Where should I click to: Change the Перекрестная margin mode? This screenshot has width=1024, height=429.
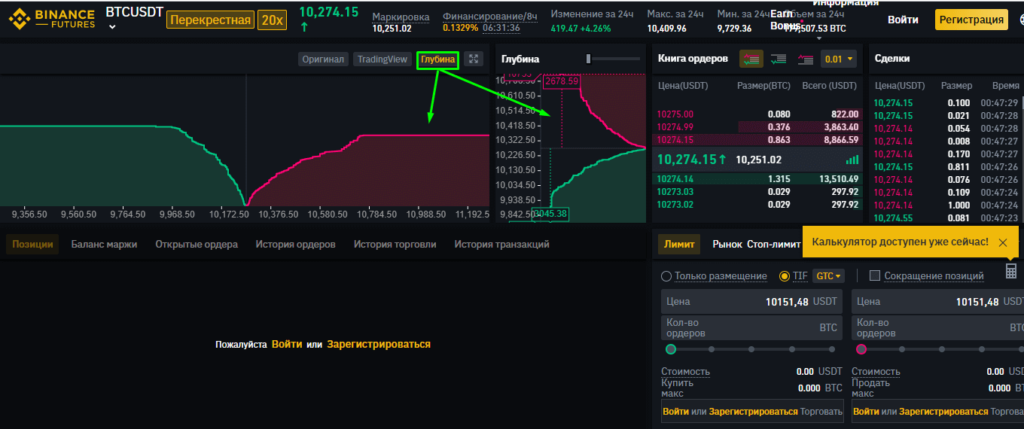(x=210, y=20)
